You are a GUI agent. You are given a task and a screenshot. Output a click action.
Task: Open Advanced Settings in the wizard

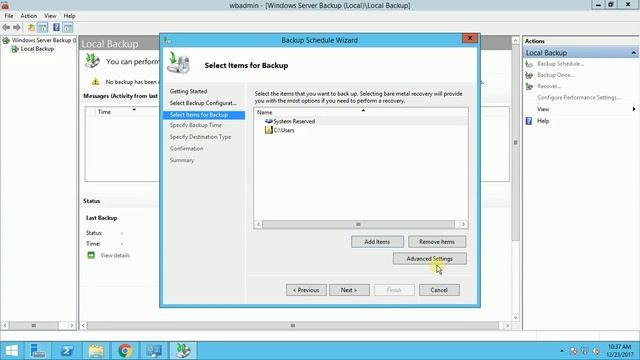point(429,258)
